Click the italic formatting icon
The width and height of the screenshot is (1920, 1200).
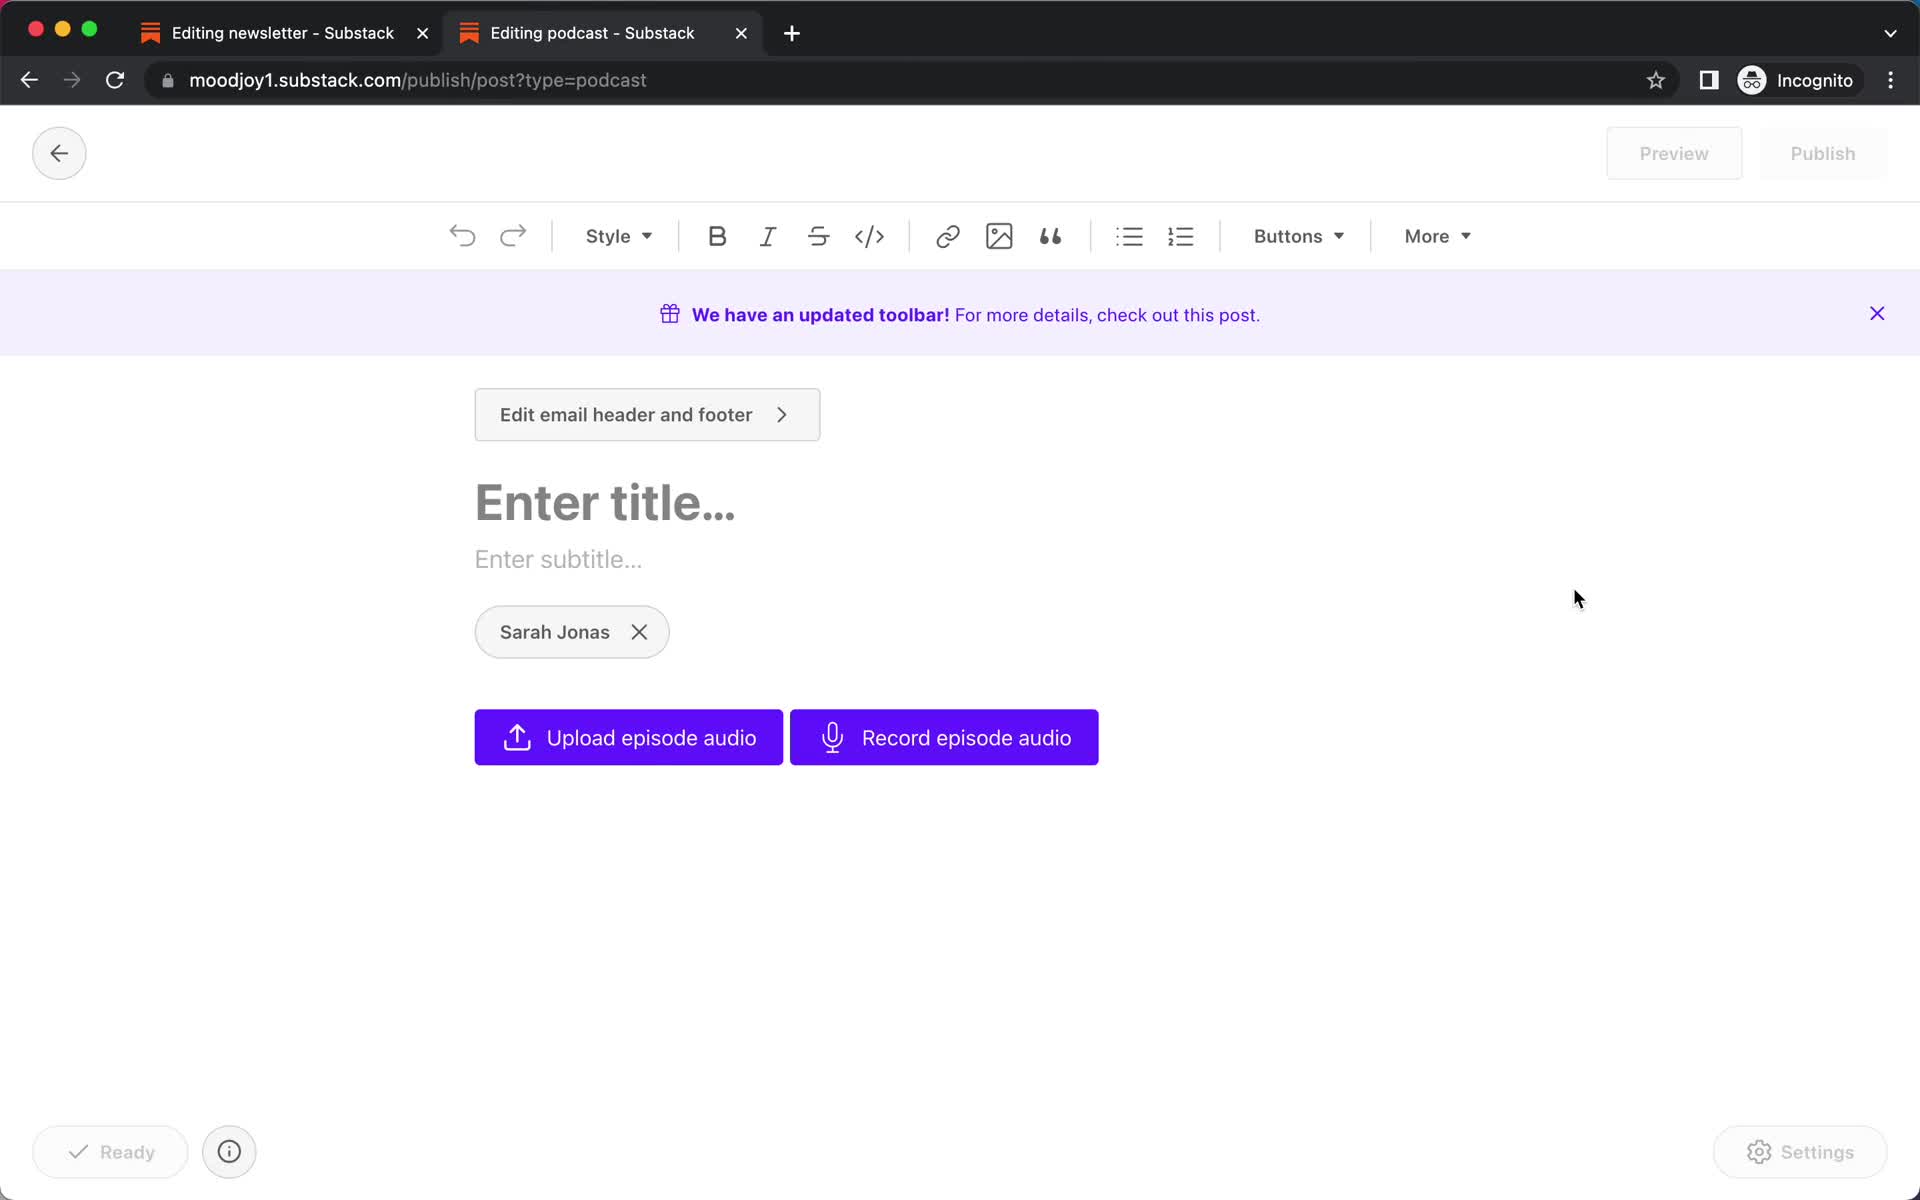point(767,235)
